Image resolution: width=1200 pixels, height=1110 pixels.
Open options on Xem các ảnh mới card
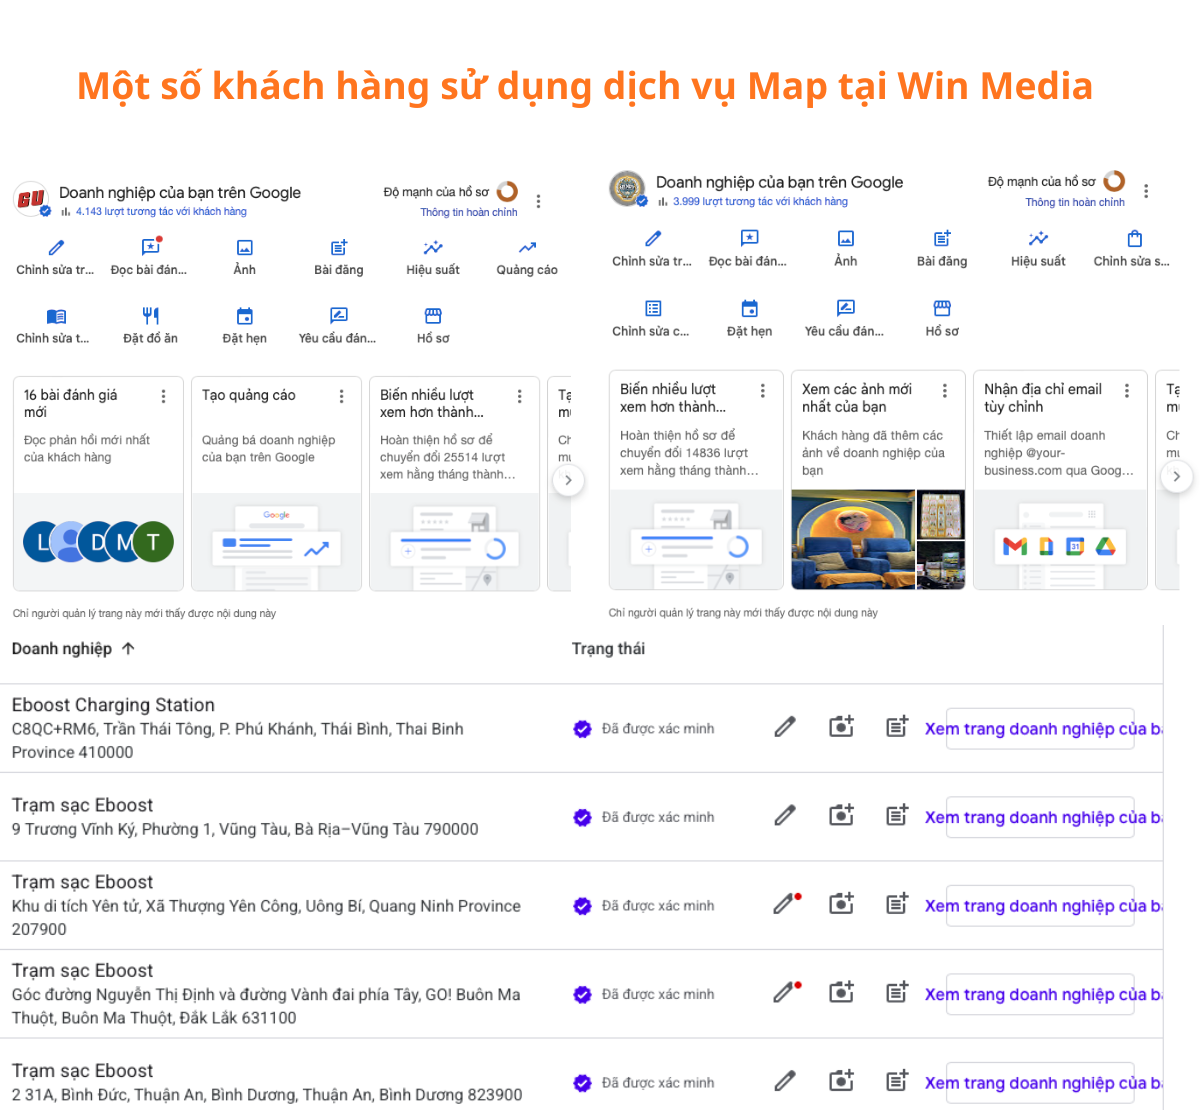944,390
